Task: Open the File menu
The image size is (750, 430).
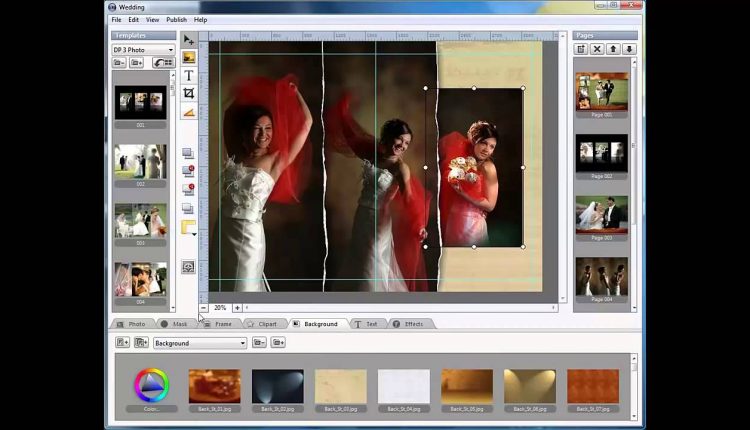Action: (x=116, y=20)
